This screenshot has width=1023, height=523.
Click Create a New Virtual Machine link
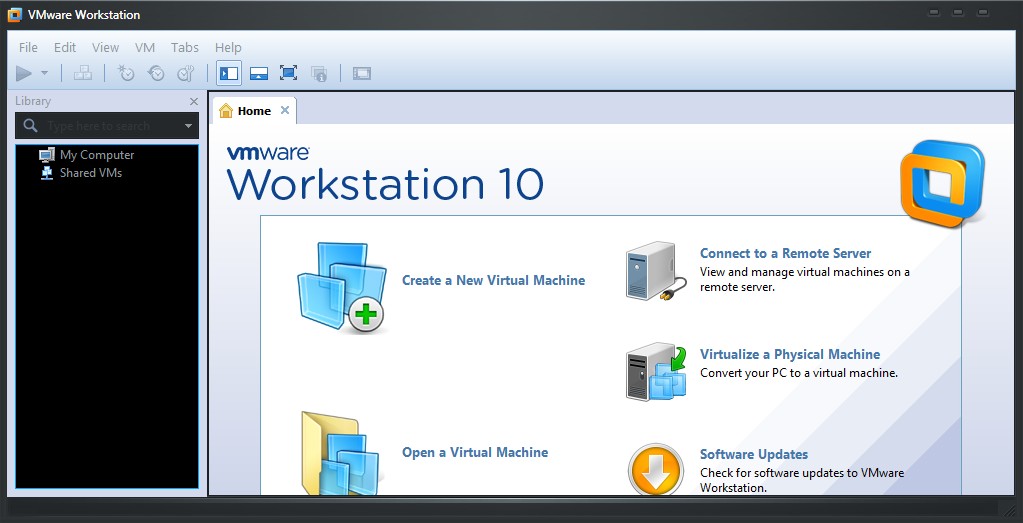[x=493, y=280]
